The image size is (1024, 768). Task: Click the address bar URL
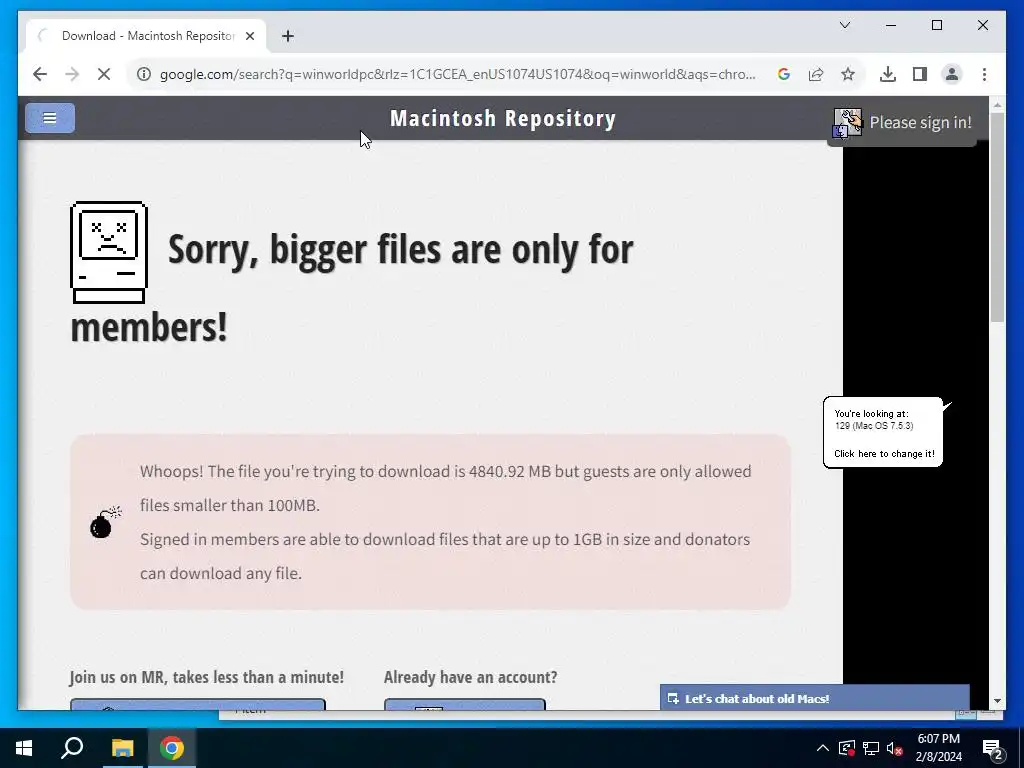(457, 74)
